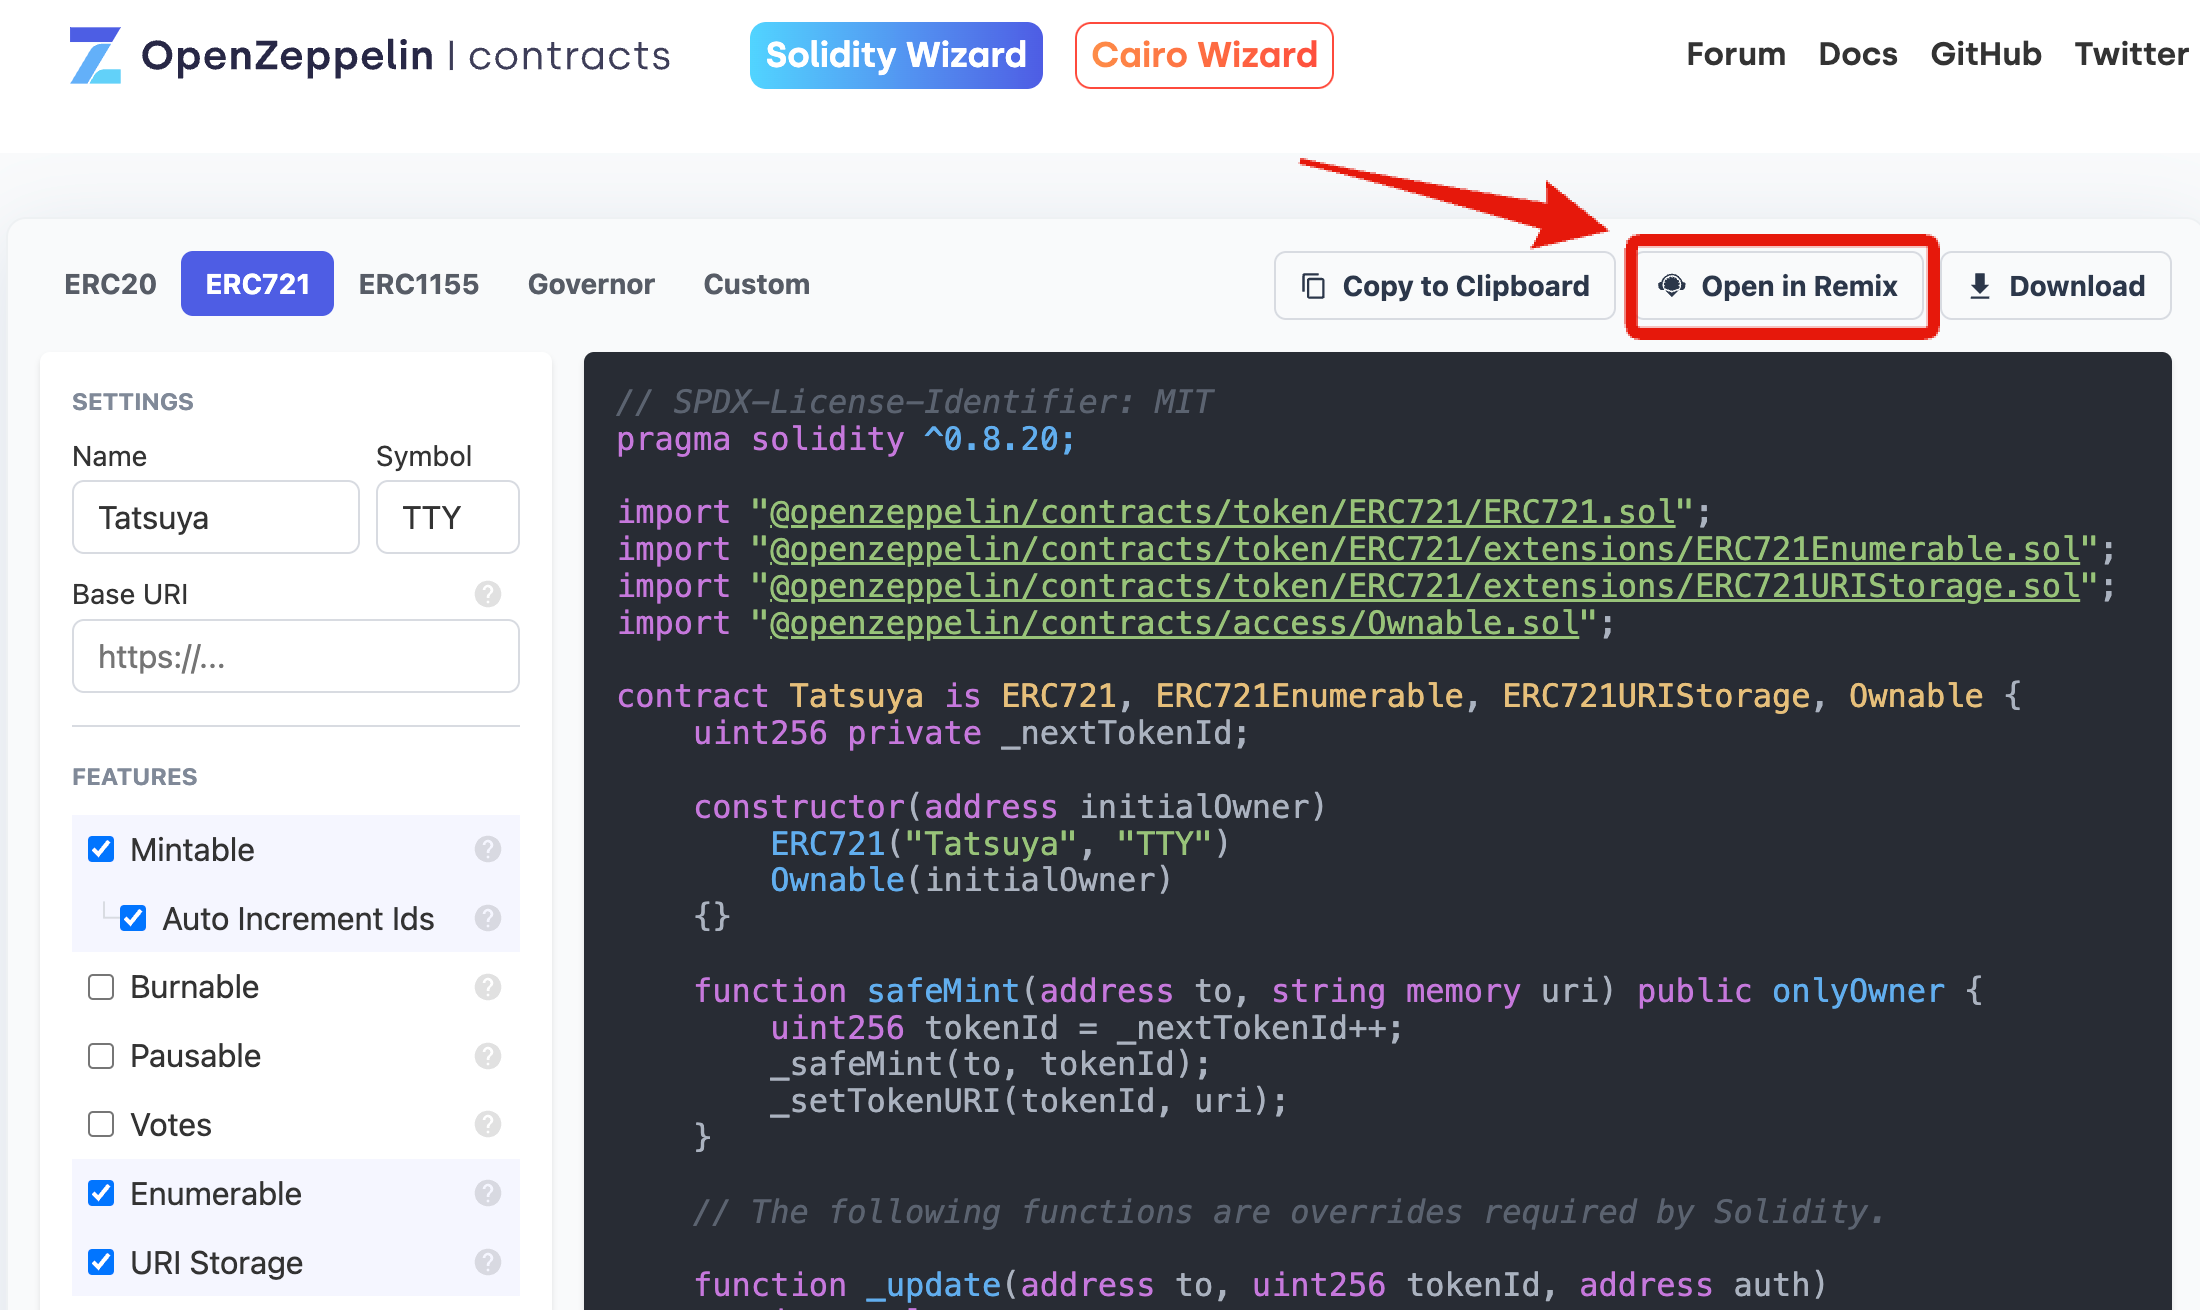Open the Ownable.sol import link
Screen dimensions: 2200x1310
[1174, 623]
